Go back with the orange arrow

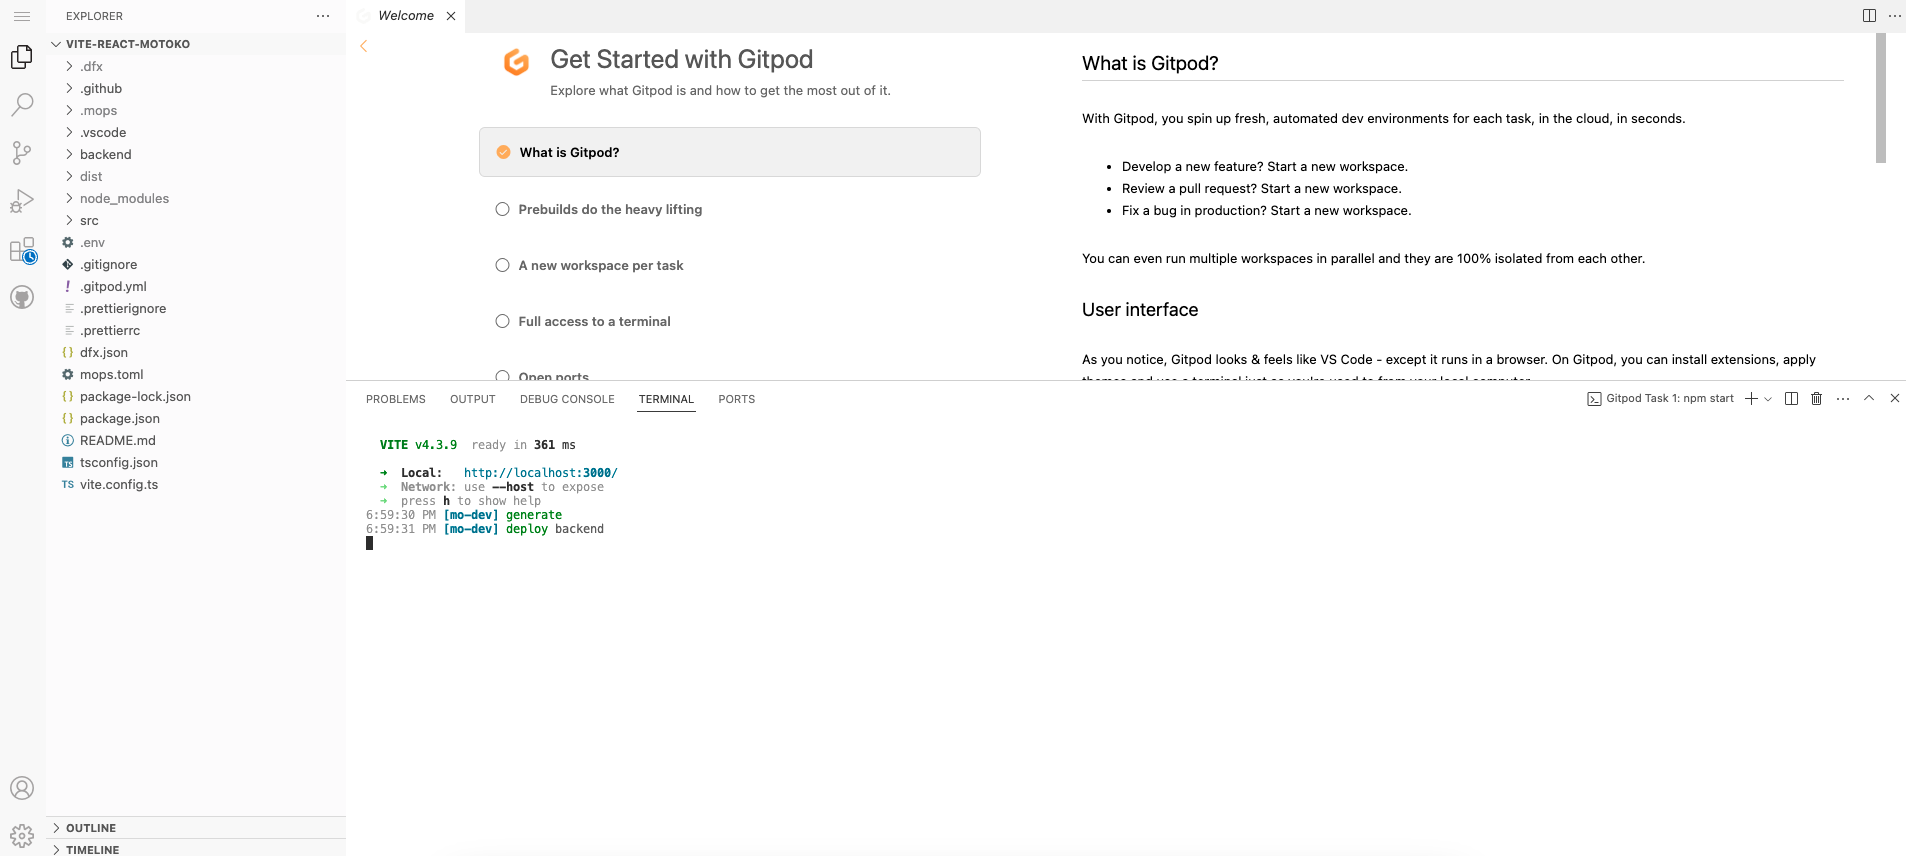click(364, 46)
